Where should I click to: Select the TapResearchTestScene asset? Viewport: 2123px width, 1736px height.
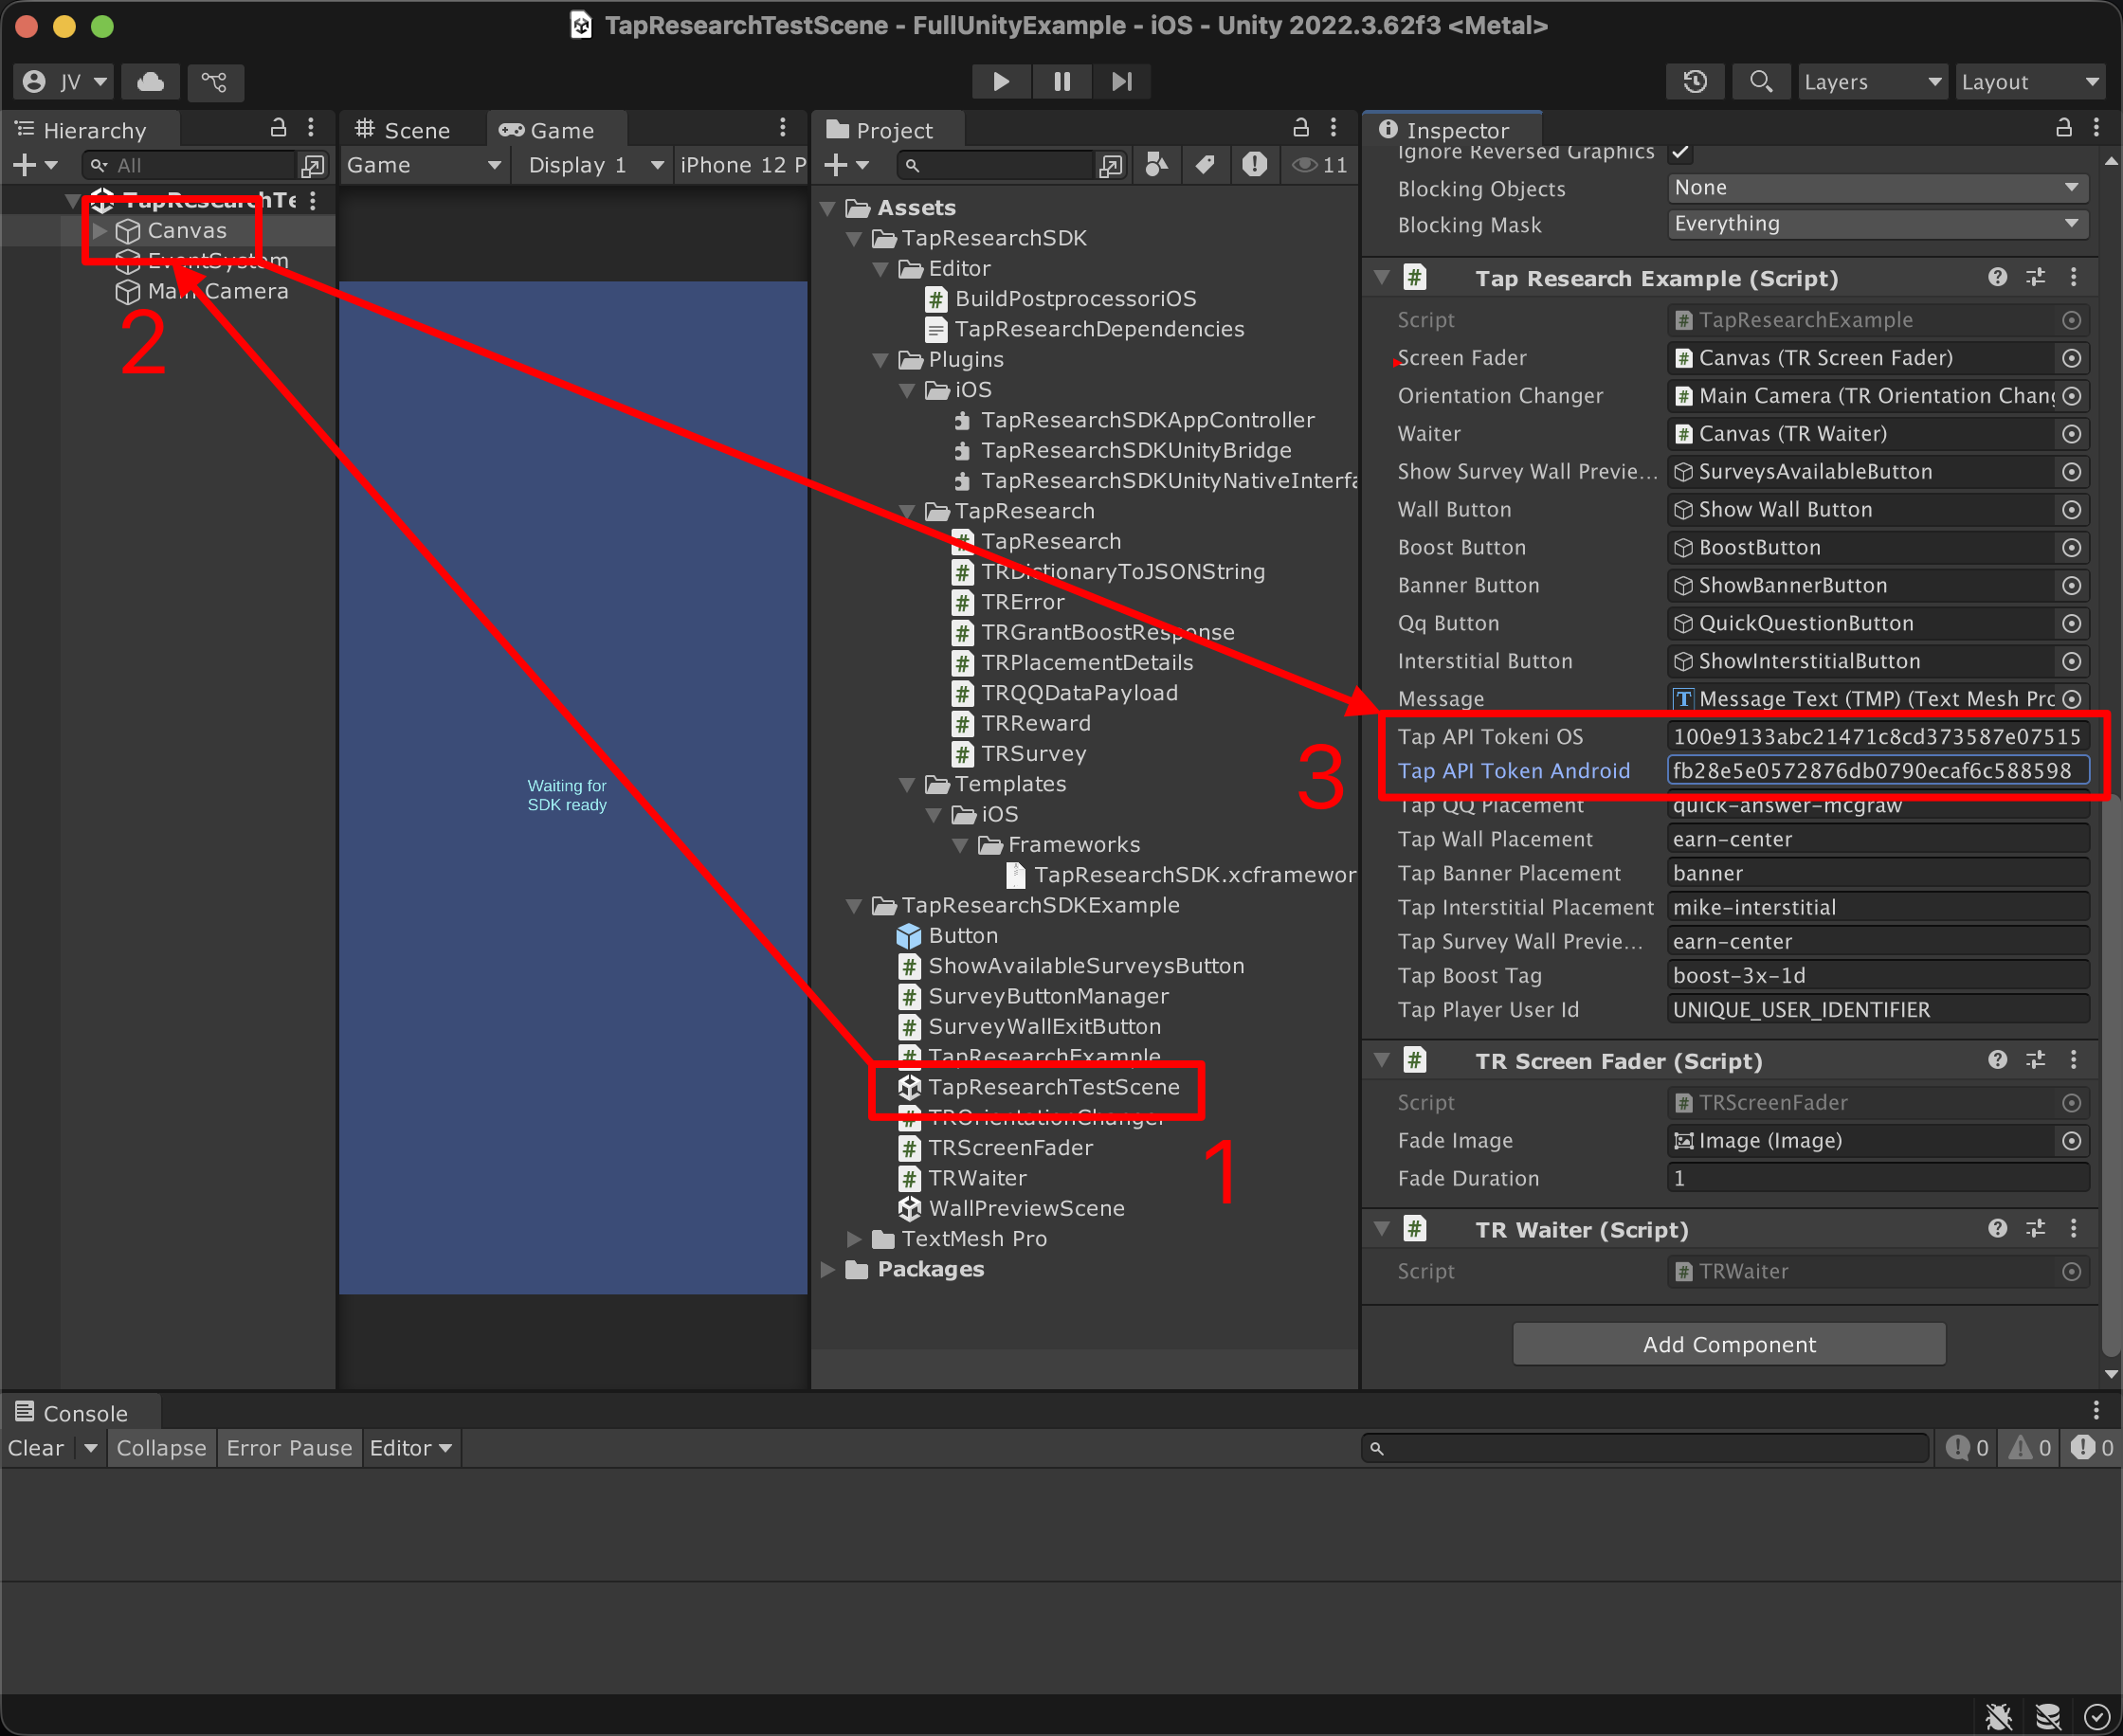click(1040, 1087)
